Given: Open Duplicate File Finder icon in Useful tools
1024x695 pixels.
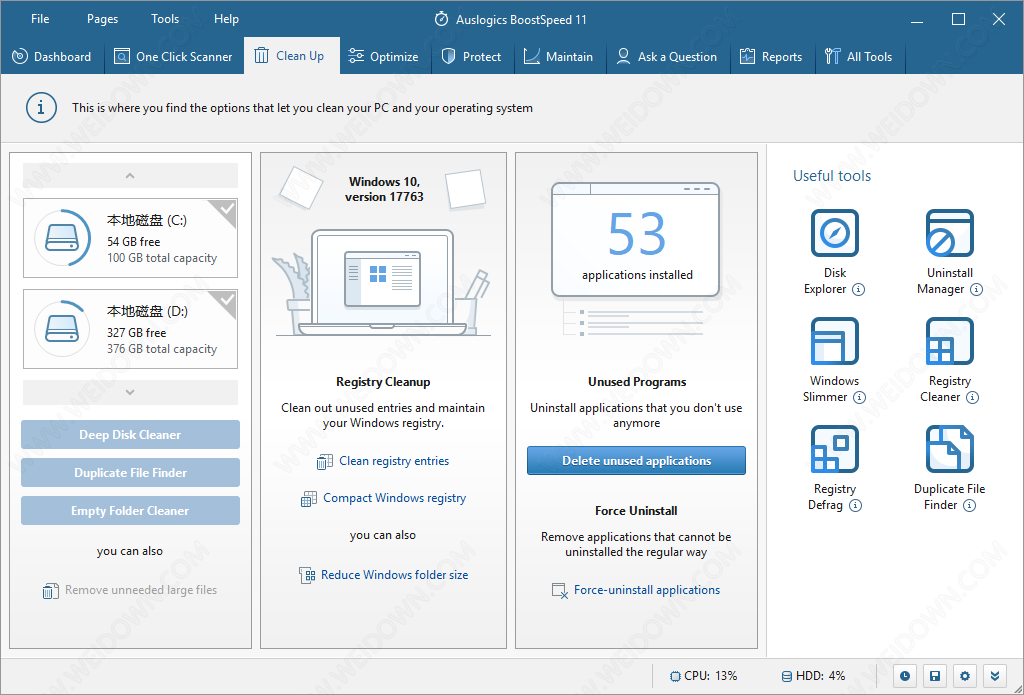Looking at the screenshot, I should coord(950,449).
